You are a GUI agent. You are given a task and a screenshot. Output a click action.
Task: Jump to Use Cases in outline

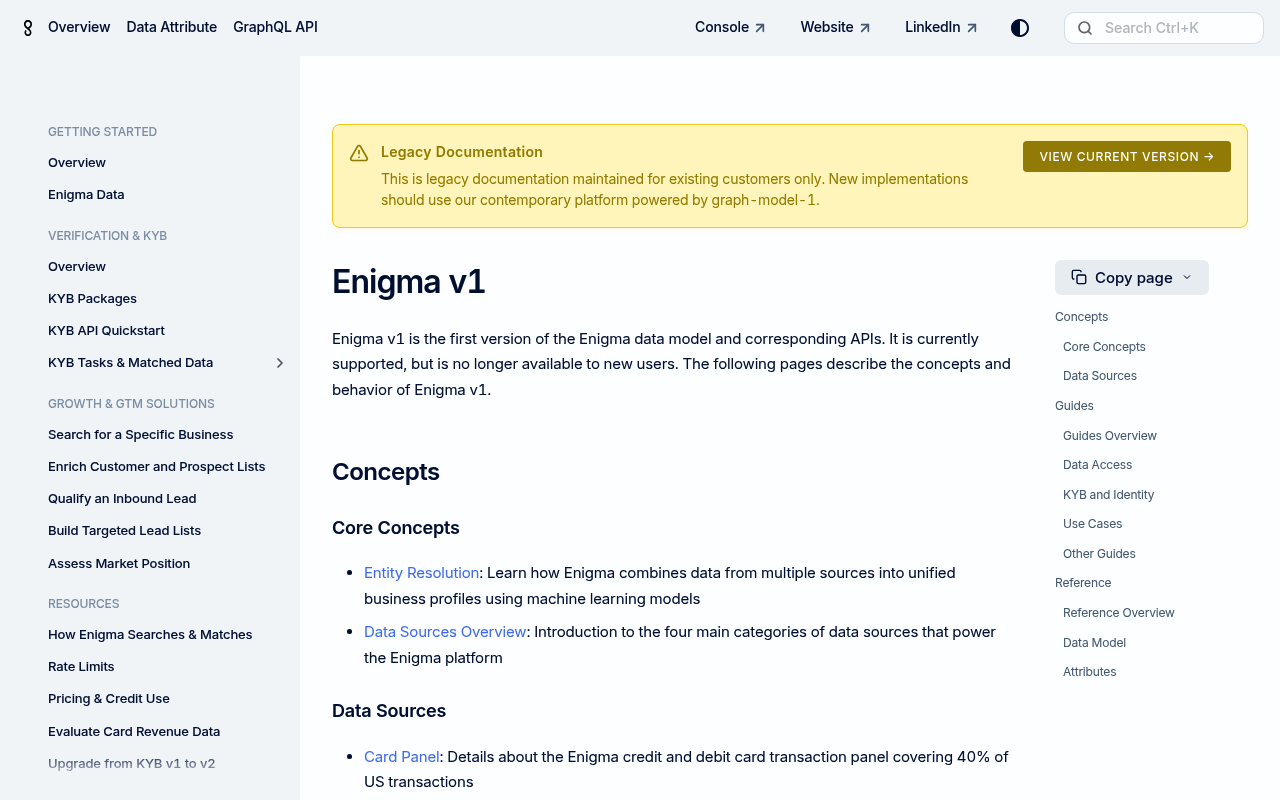[x=1092, y=524]
